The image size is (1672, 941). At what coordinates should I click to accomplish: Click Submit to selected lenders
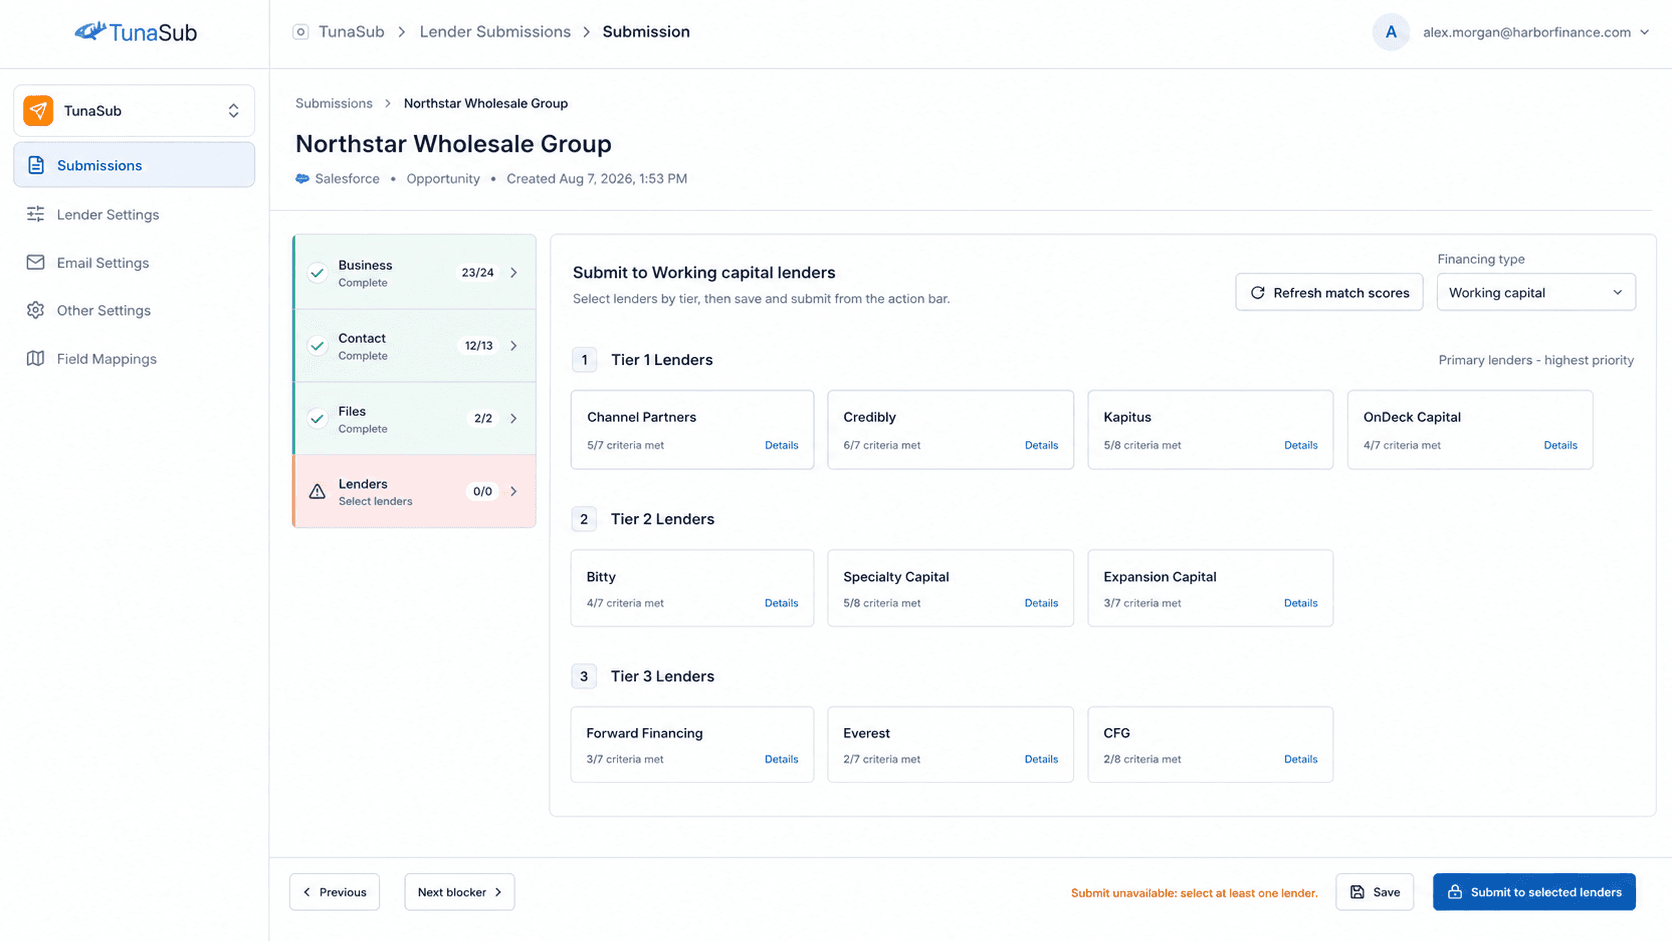[x=1534, y=892]
